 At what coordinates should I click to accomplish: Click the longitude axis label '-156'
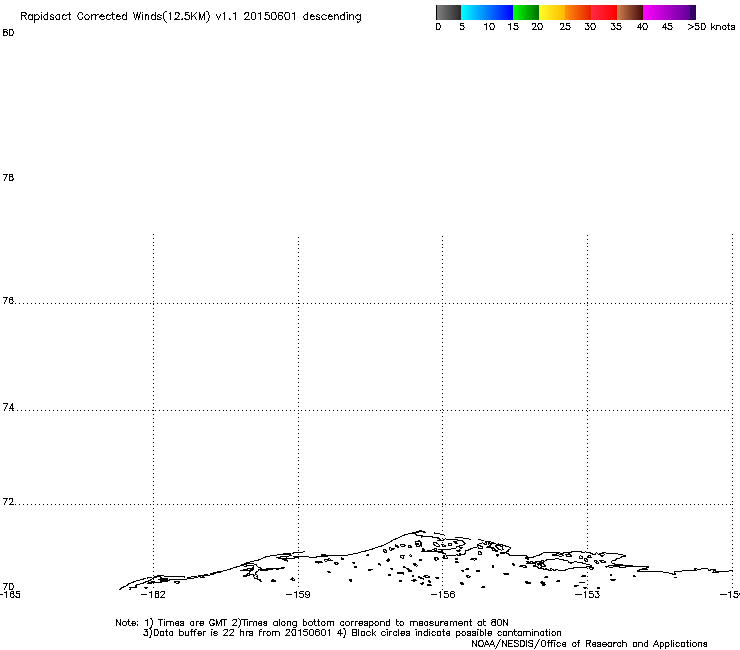point(443,594)
